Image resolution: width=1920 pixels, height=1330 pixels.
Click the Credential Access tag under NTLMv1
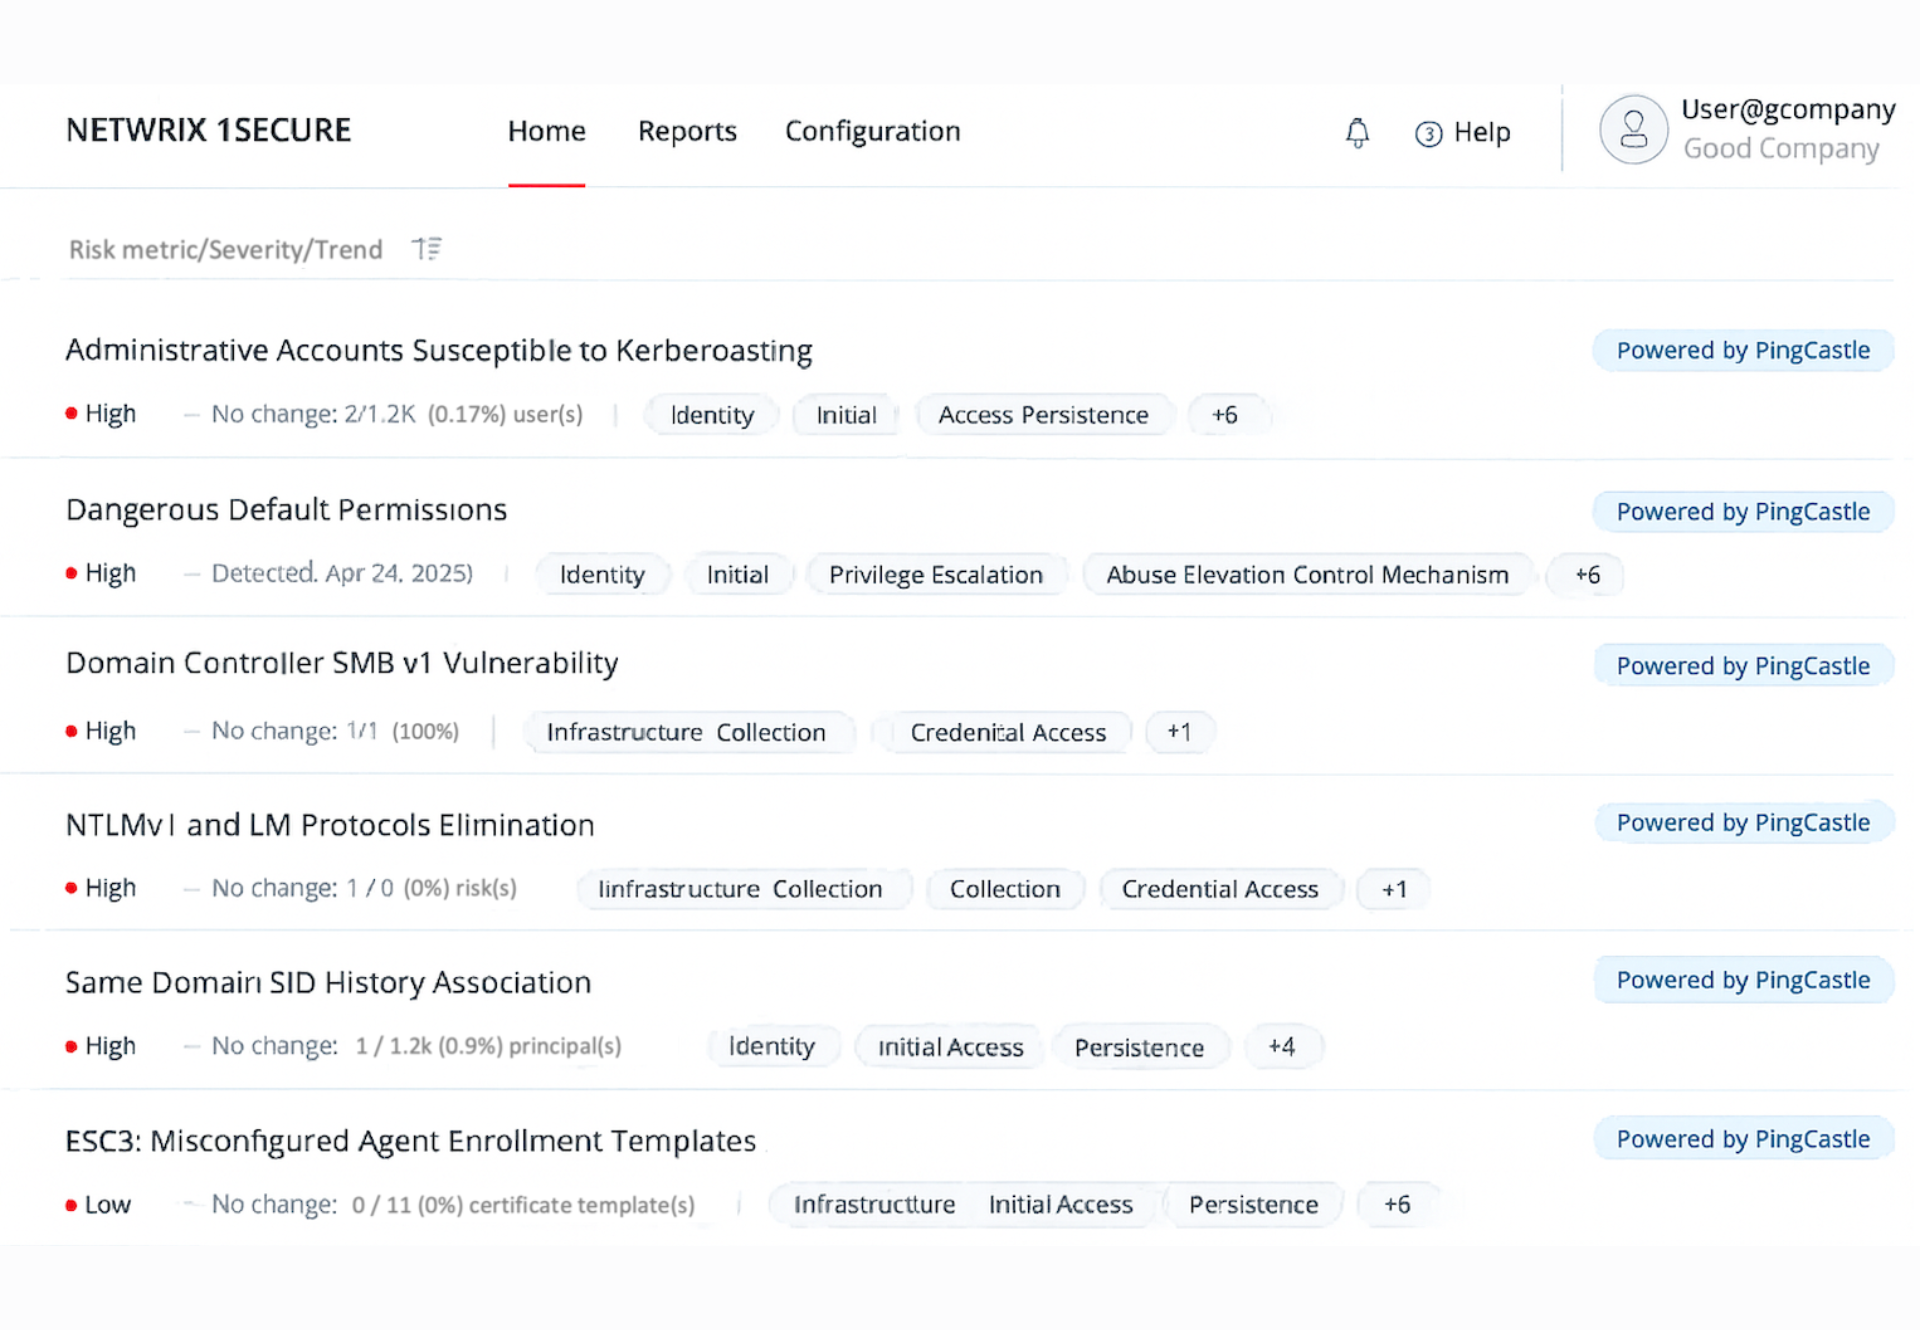tap(1219, 889)
